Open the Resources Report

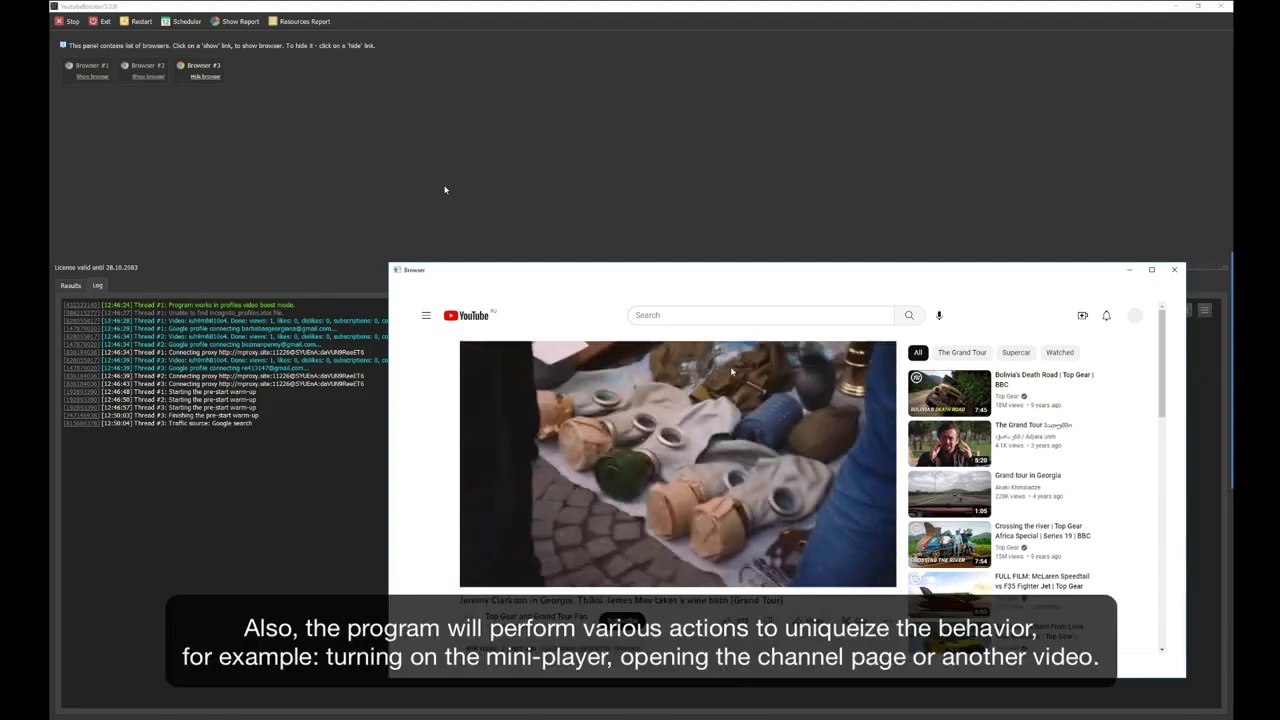pos(299,21)
